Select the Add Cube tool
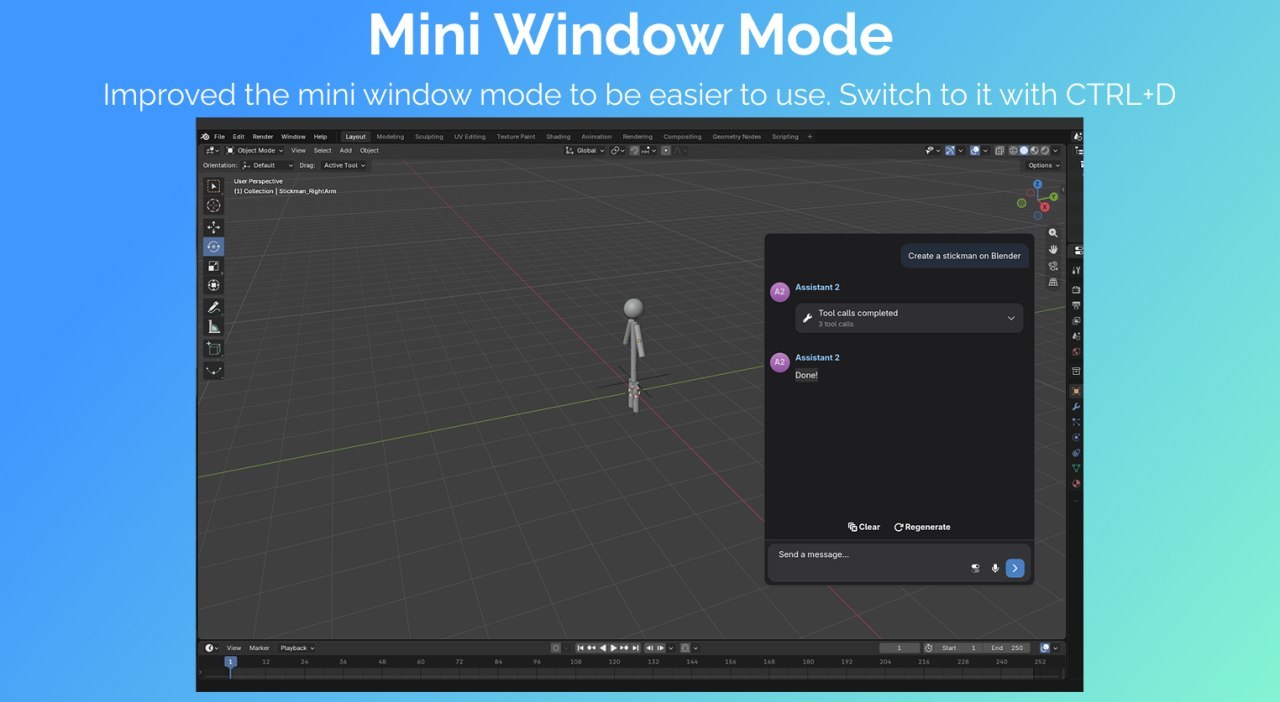 pos(213,348)
